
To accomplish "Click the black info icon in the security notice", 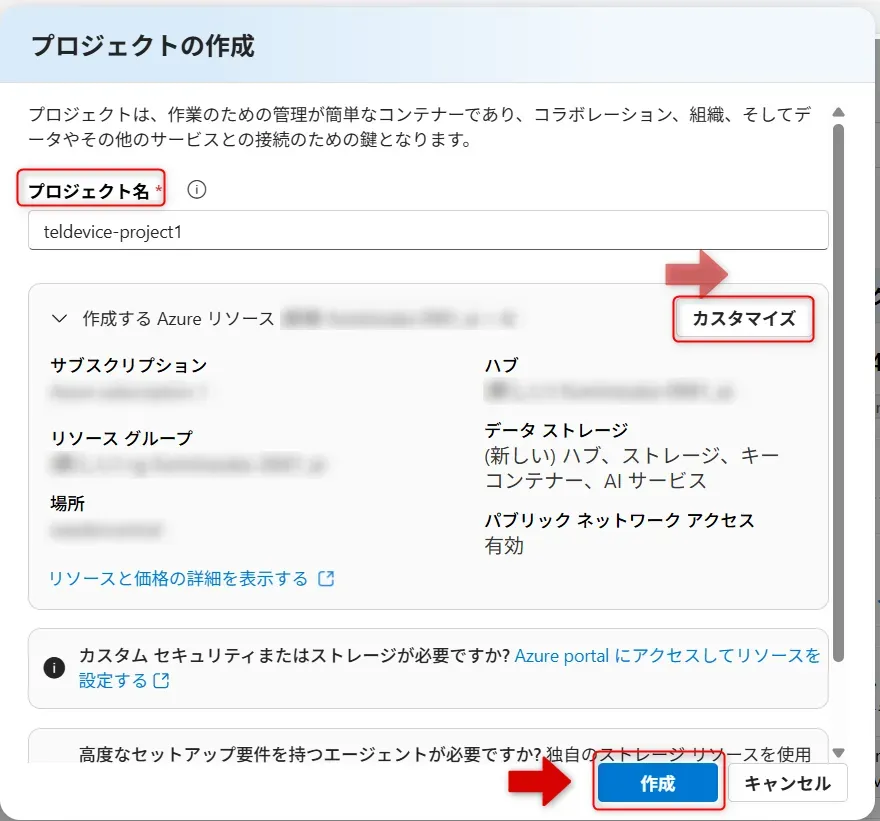I will (x=54, y=667).
